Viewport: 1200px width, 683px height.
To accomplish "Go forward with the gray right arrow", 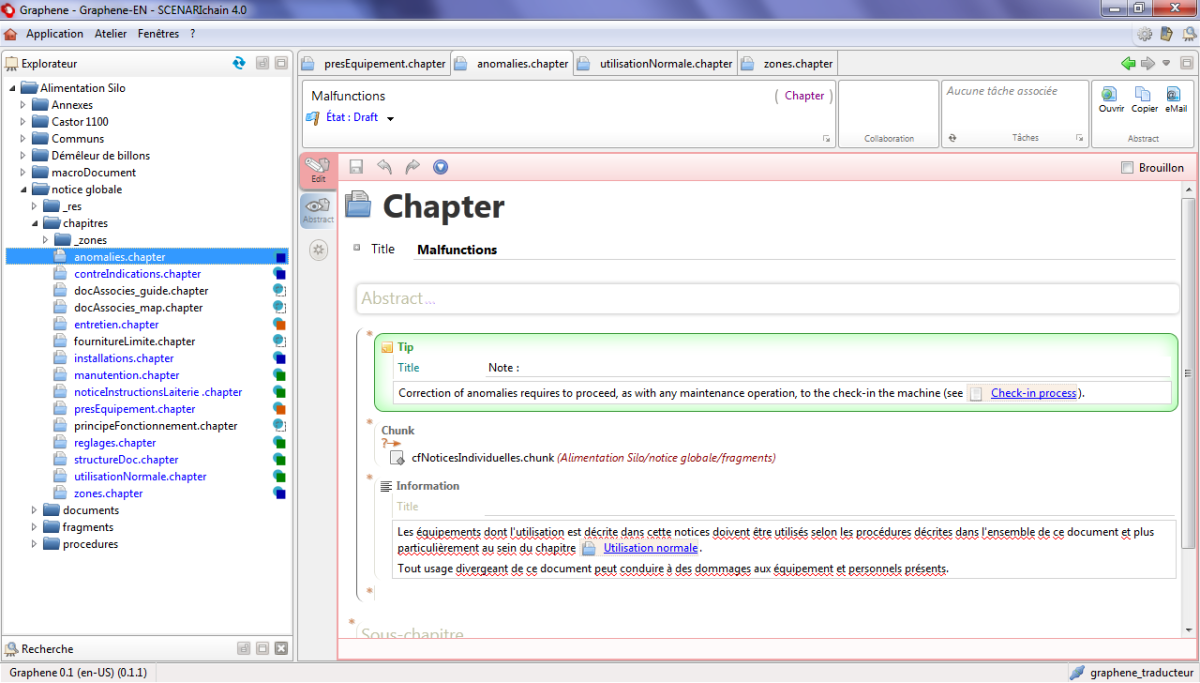I will point(1148,63).
